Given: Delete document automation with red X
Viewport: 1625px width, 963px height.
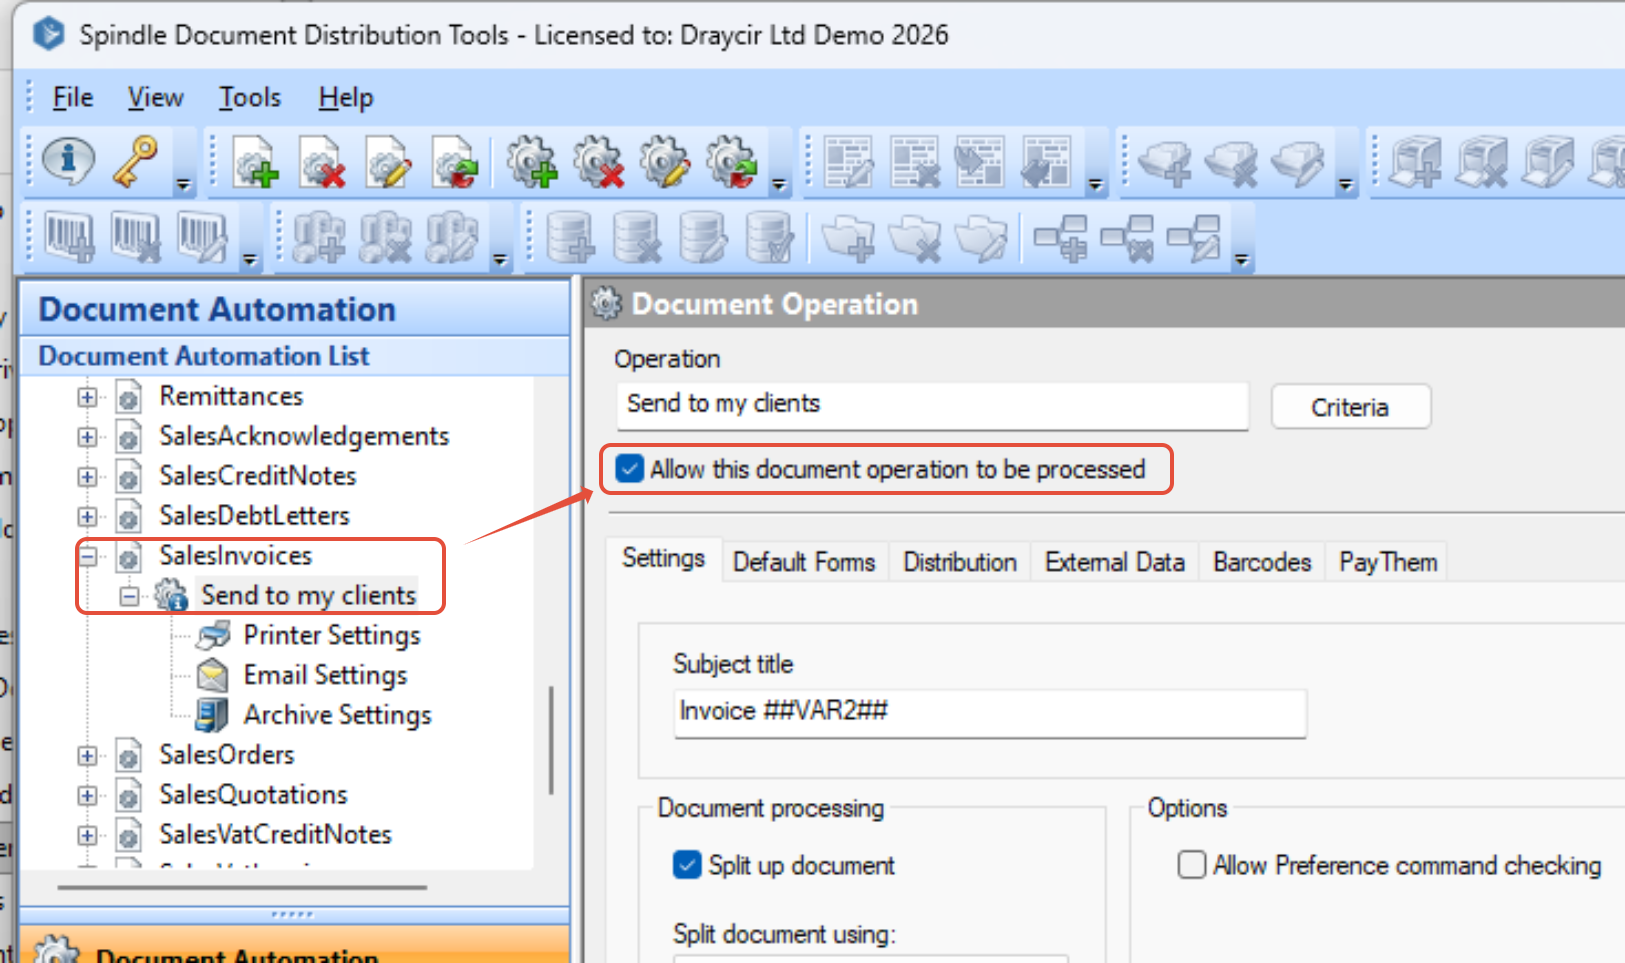Looking at the screenshot, I should click(x=322, y=162).
